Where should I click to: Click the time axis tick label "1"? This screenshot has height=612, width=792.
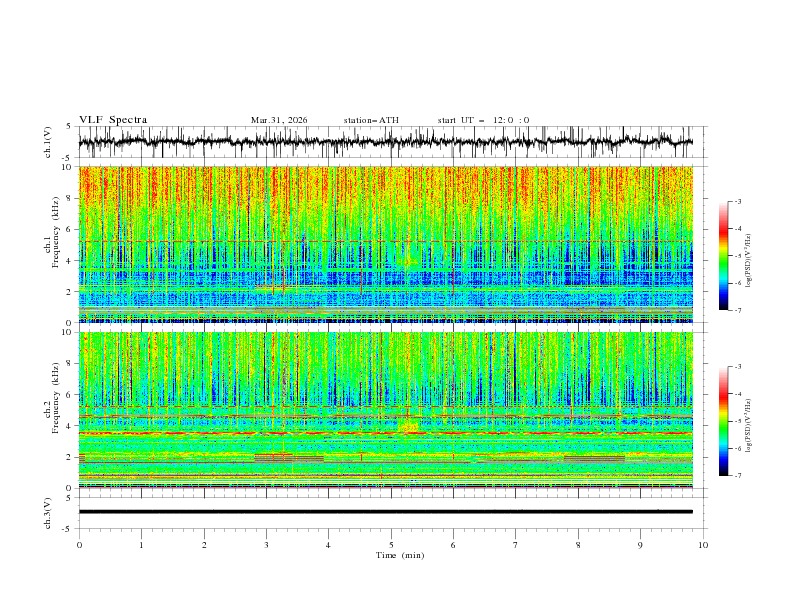(x=141, y=545)
